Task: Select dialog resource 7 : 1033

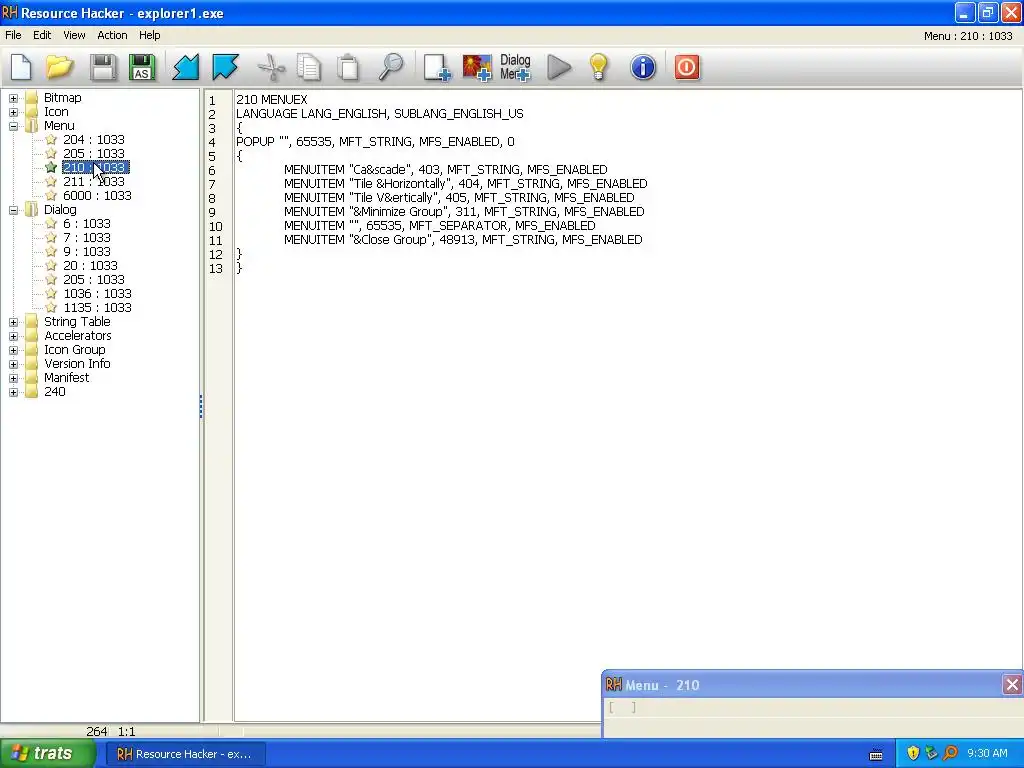Action: (87, 238)
